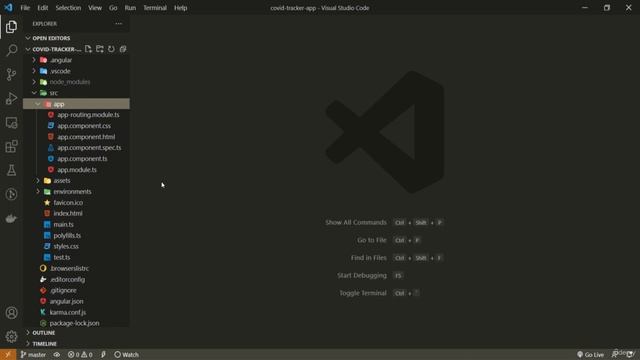Open the Search view icon

coord(11,50)
